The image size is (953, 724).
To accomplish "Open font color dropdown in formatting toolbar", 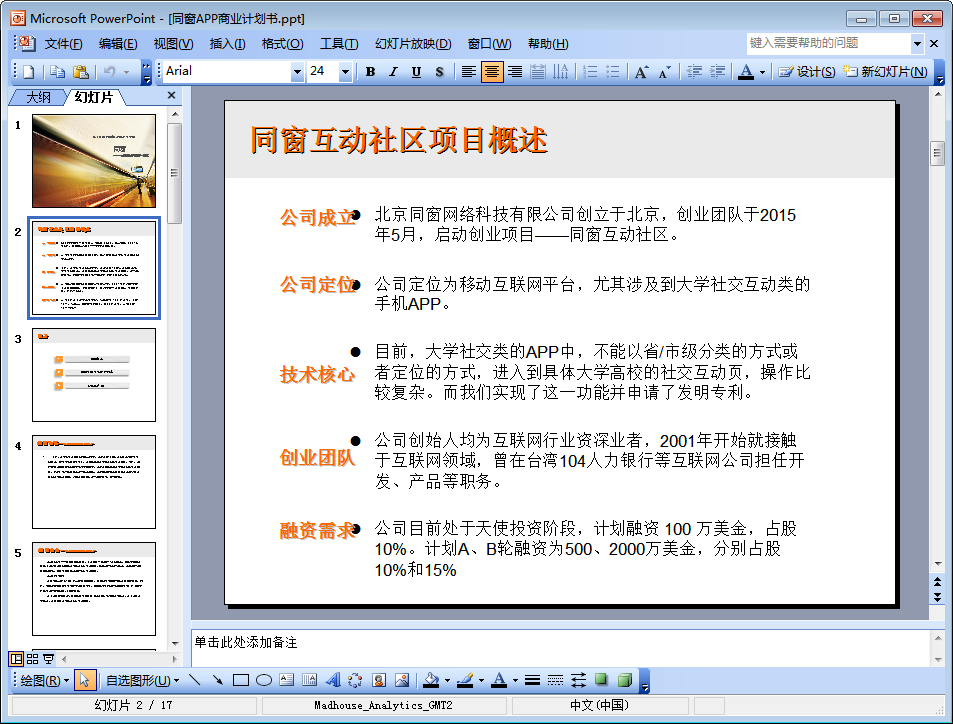I will click(x=762, y=72).
